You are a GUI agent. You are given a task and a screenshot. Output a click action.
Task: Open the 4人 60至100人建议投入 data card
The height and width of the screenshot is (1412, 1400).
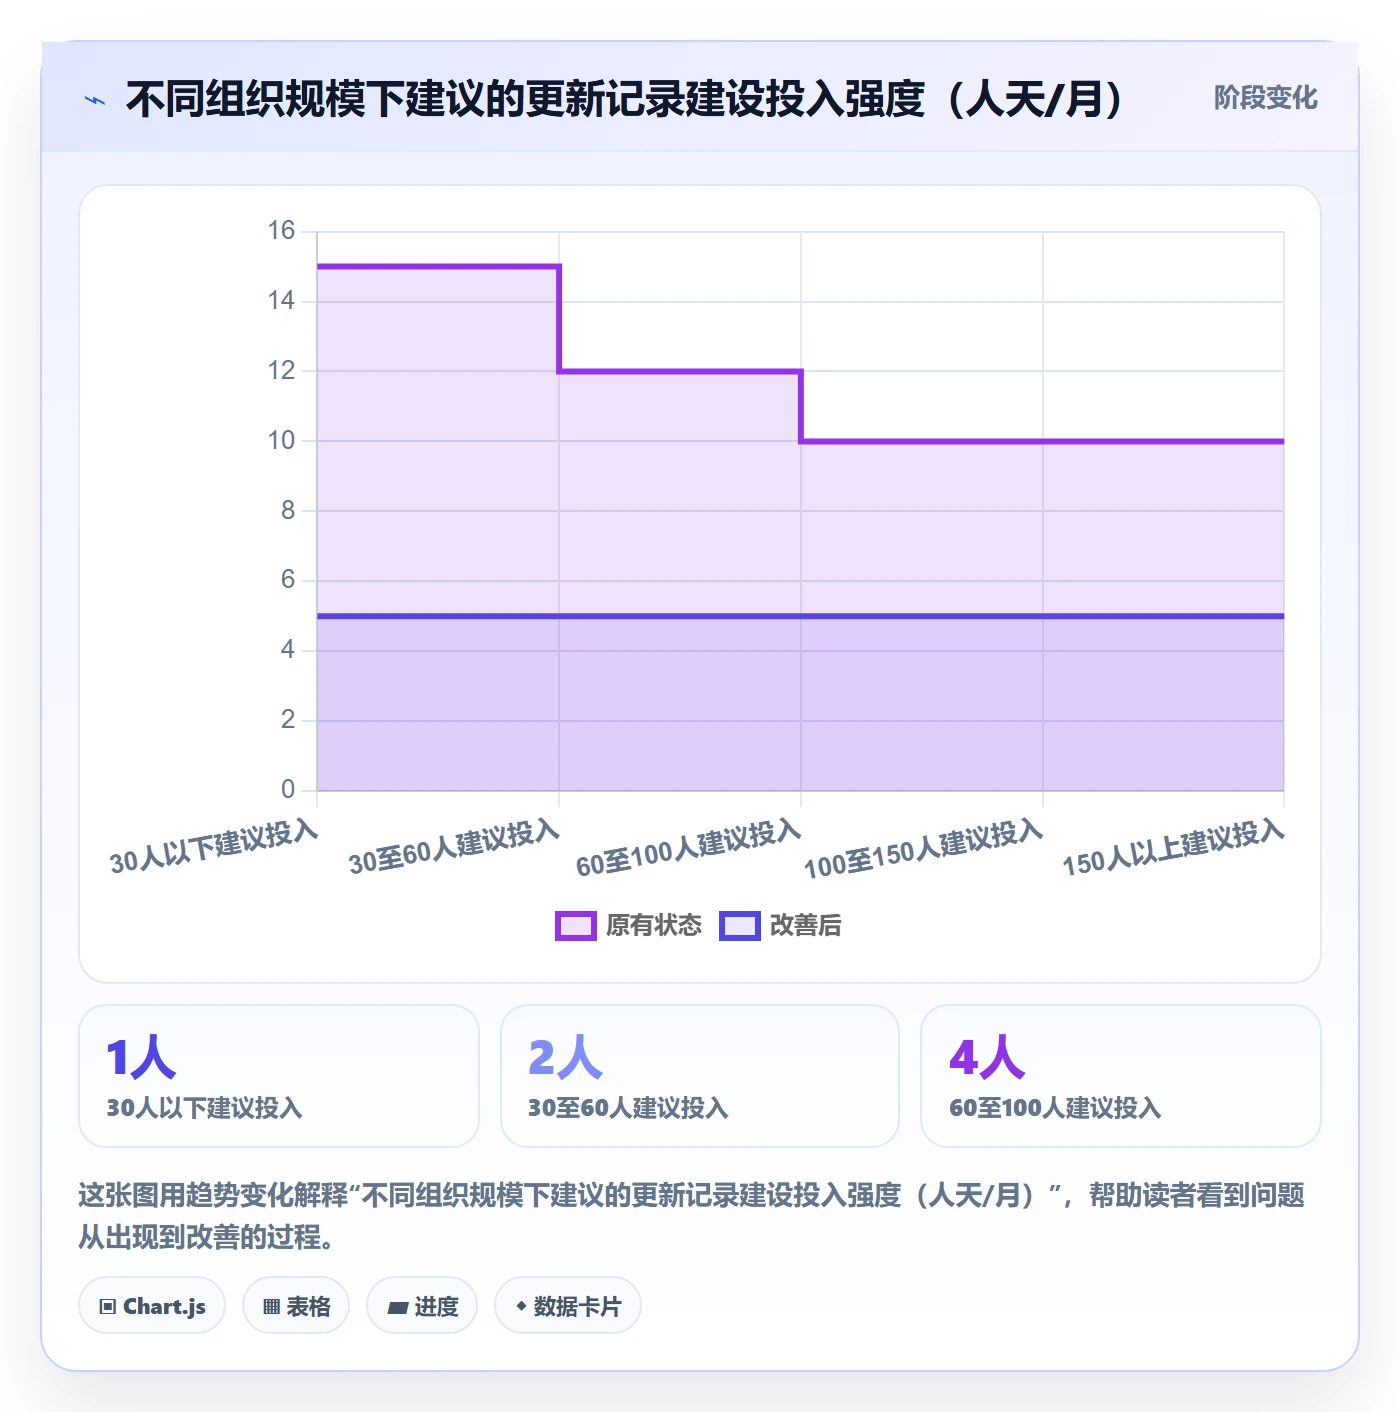click(x=1121, y=1076)
